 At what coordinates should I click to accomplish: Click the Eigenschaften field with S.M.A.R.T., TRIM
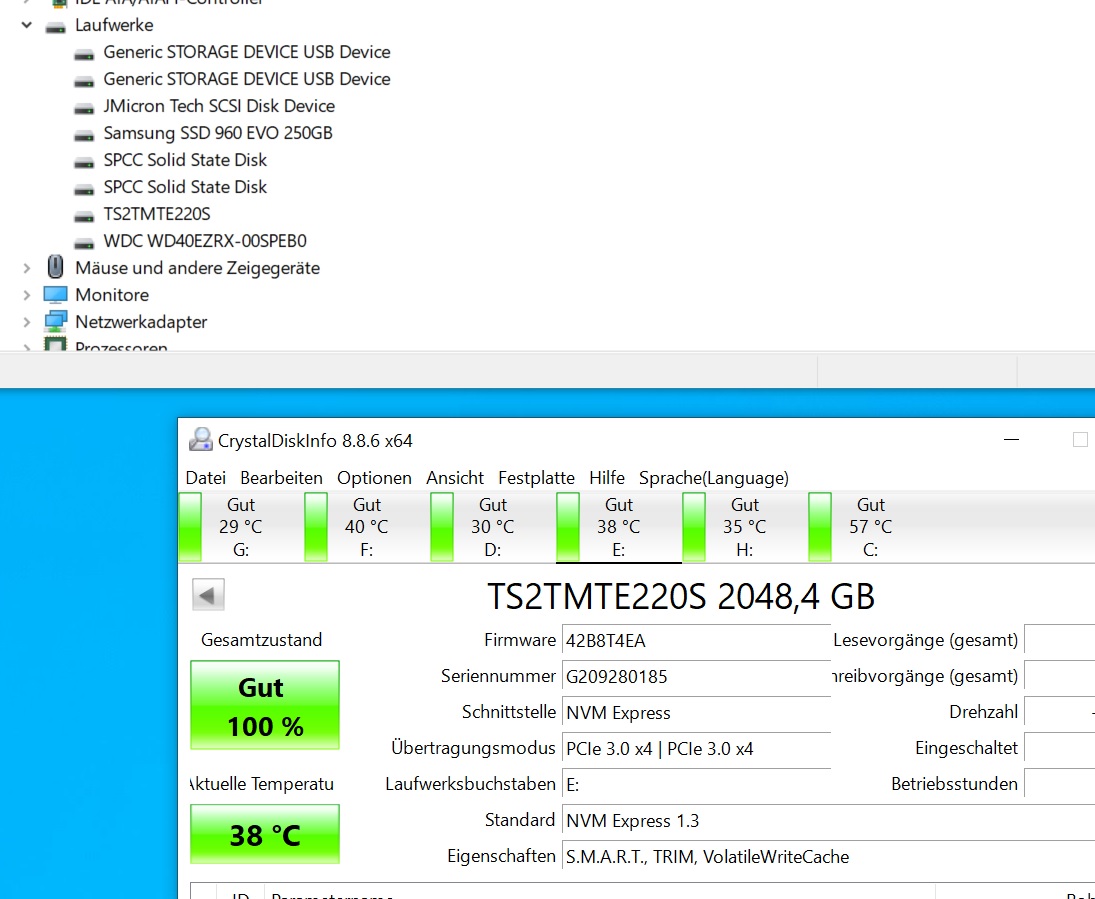click(828, 856)
